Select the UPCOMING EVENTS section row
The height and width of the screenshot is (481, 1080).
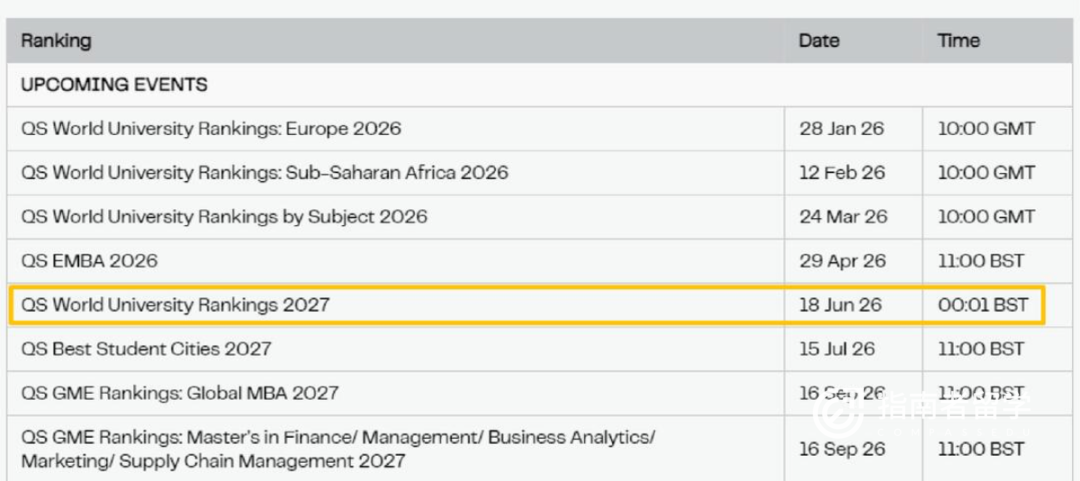[x=114, y=85]
